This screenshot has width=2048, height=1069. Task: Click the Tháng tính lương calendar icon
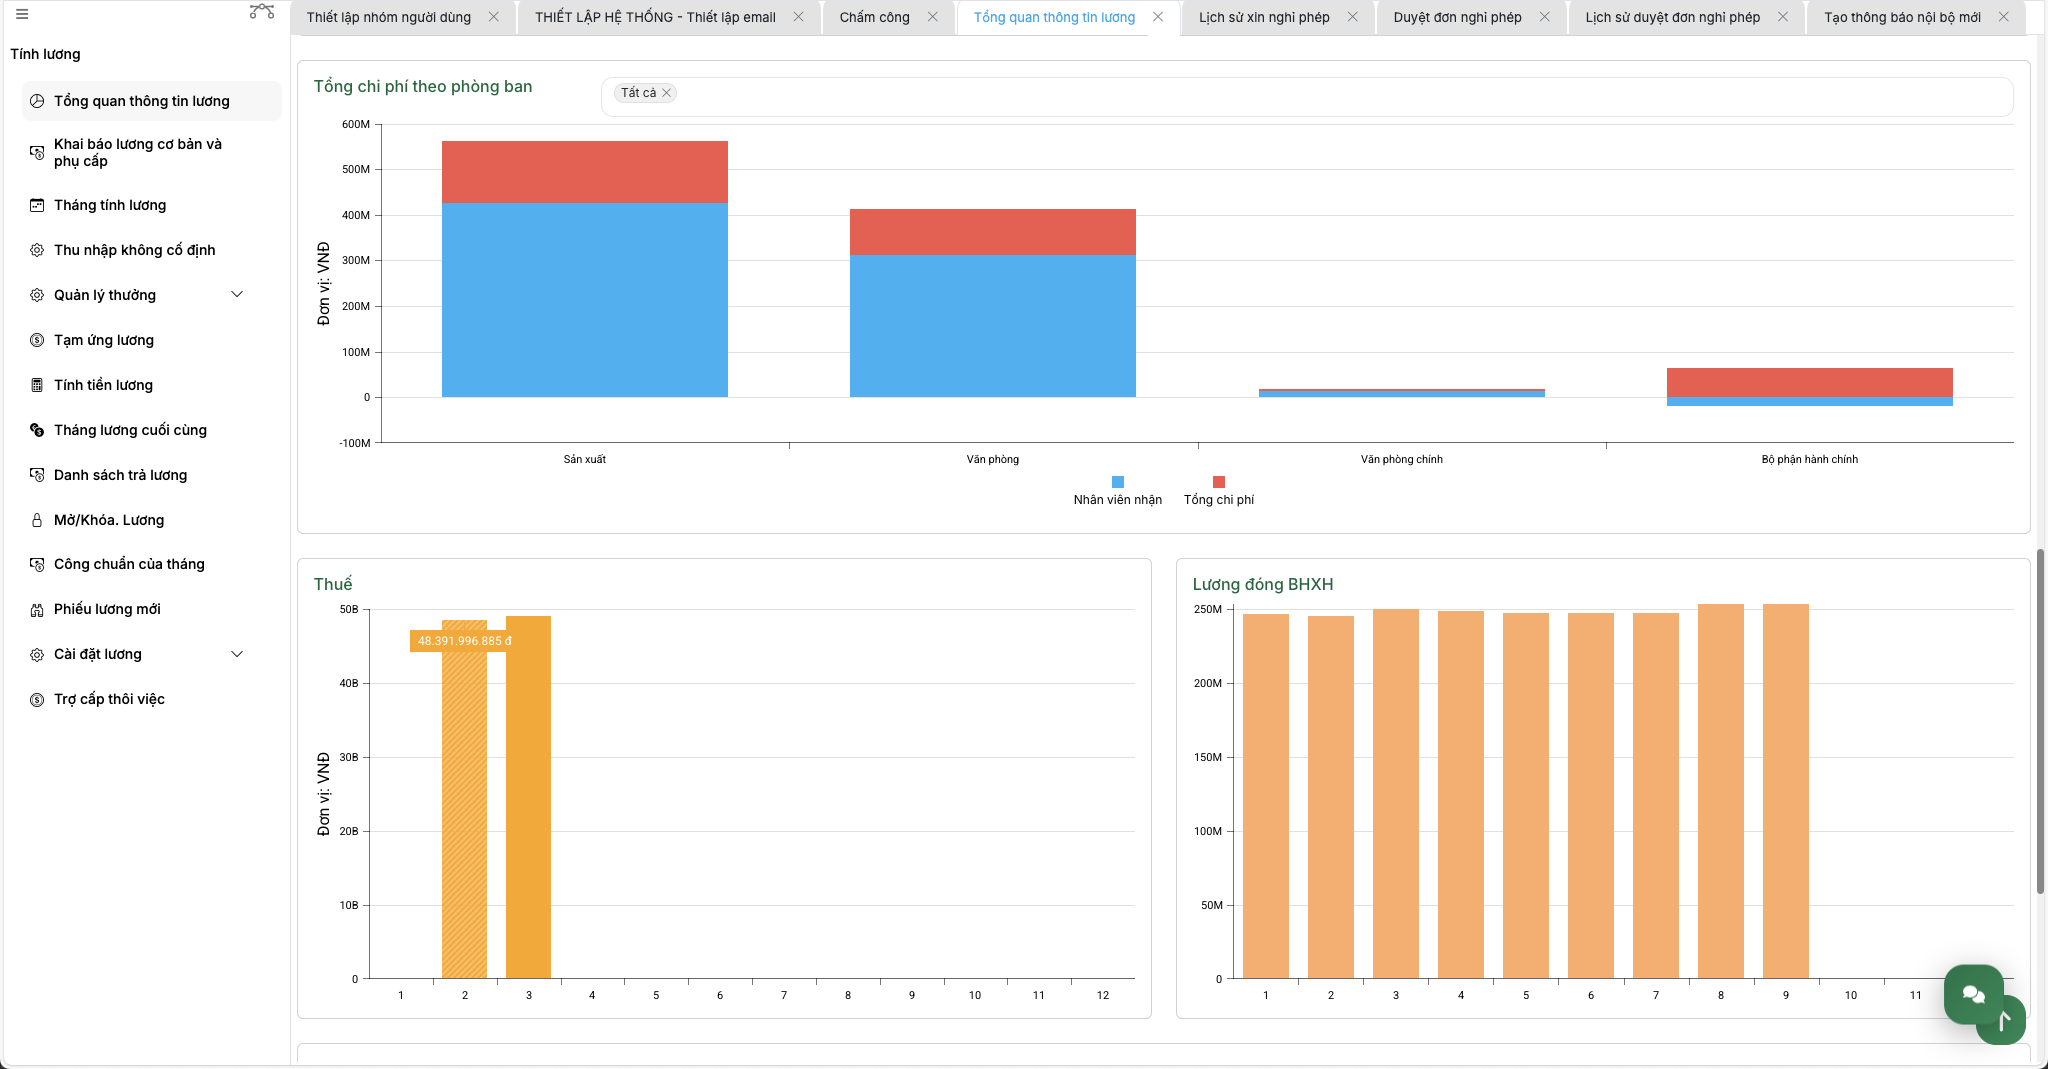(37, 205)
